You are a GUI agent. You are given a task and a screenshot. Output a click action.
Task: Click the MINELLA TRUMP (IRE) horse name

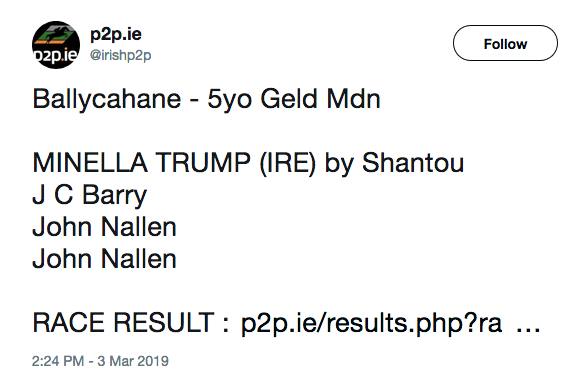[x=174, y=163]
